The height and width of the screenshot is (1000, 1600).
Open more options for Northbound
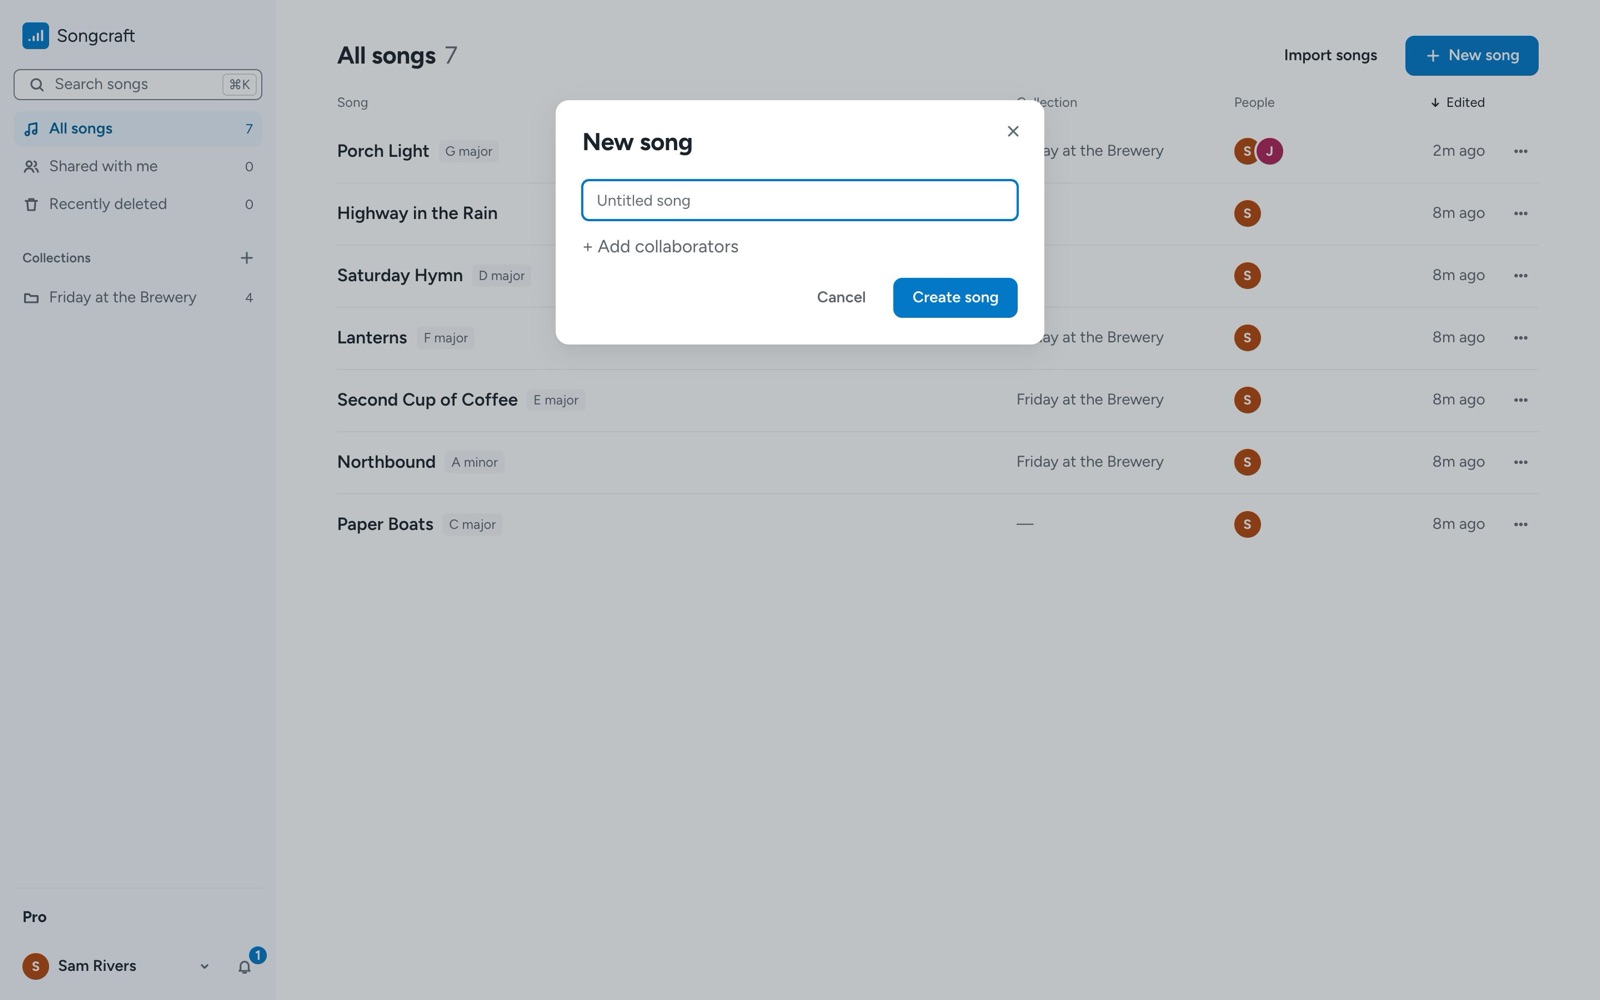coord(1520,462)
